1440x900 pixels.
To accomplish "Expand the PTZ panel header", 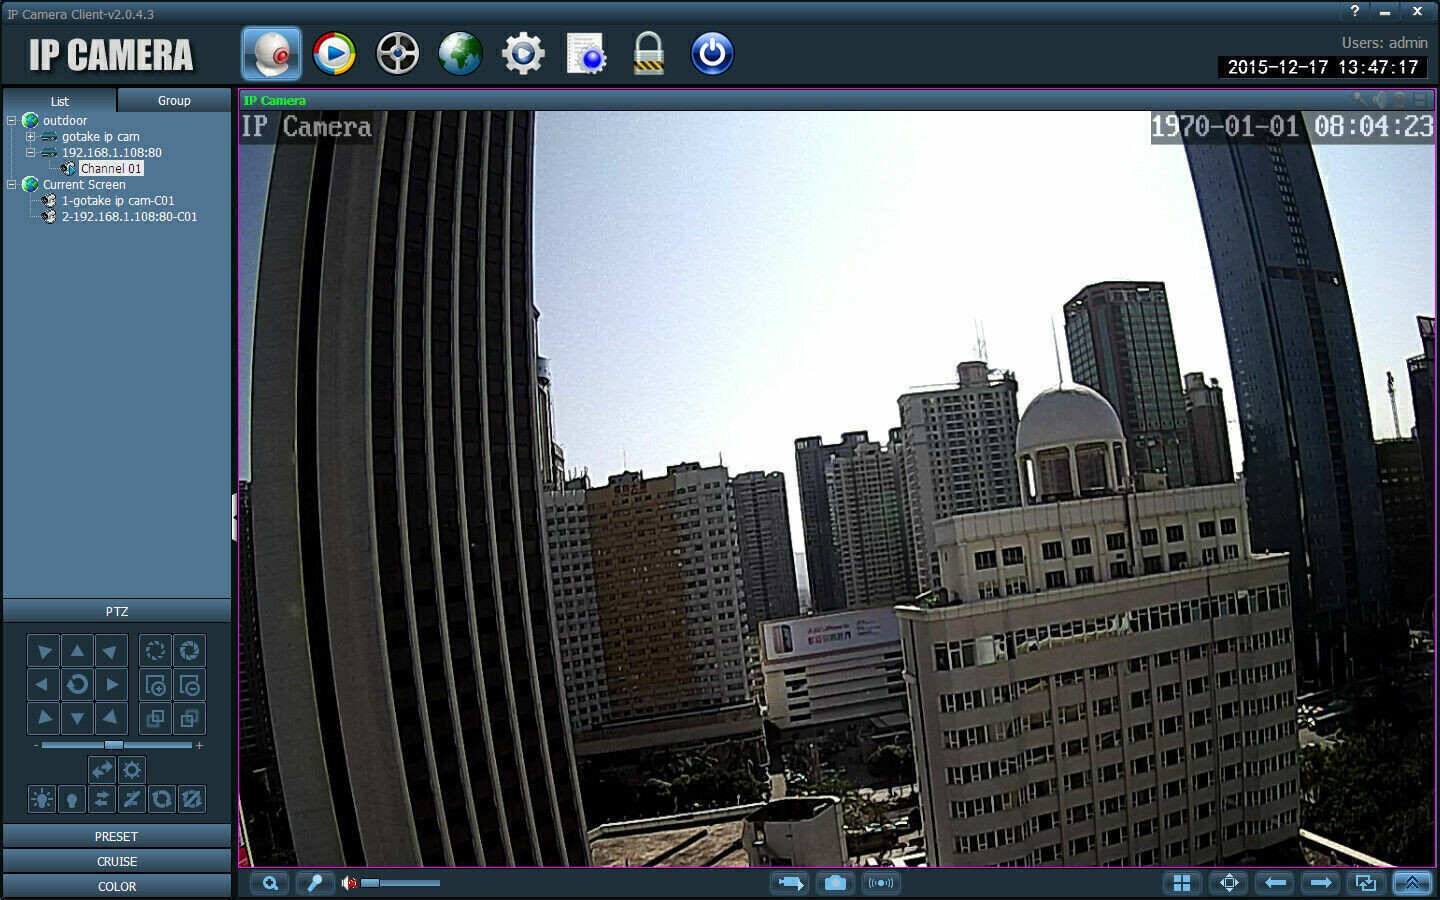I will click(x=117, y=611).
